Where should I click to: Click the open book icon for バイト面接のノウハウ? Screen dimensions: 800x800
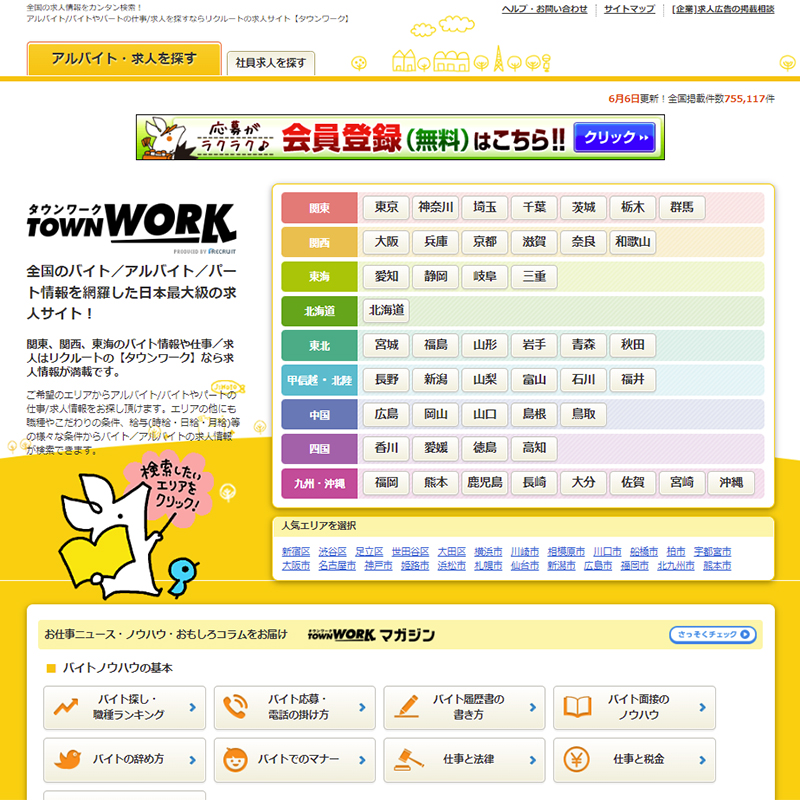577,707
